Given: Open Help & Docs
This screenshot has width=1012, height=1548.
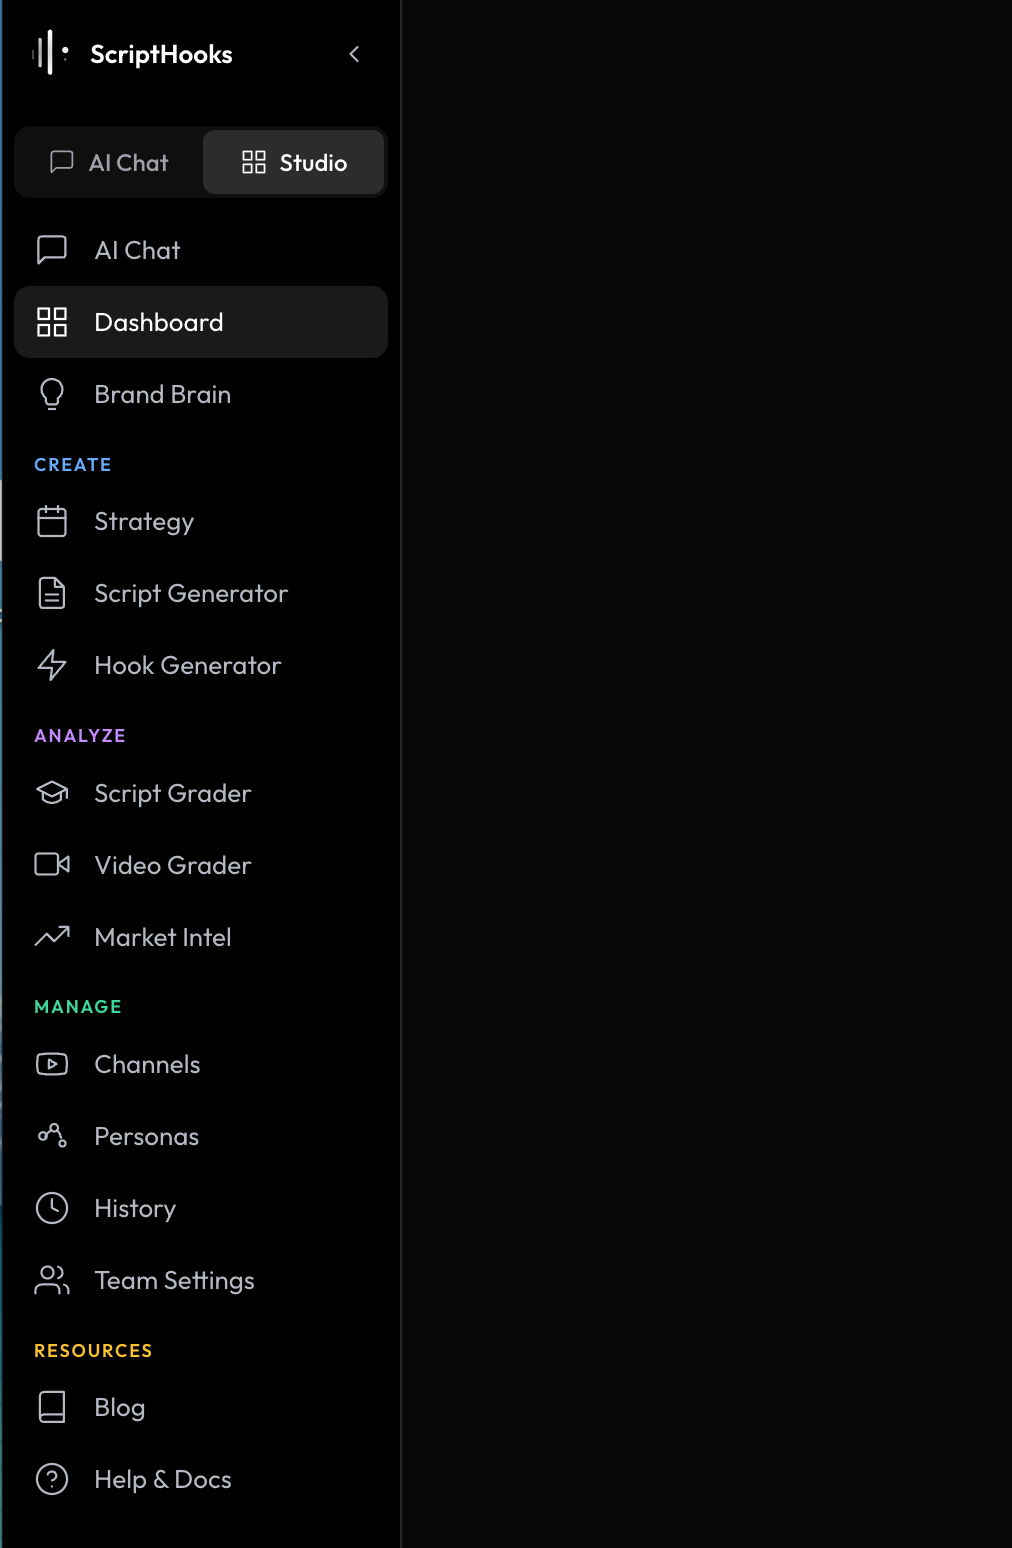Looking at the screenshot, I should coord(162,1479).
